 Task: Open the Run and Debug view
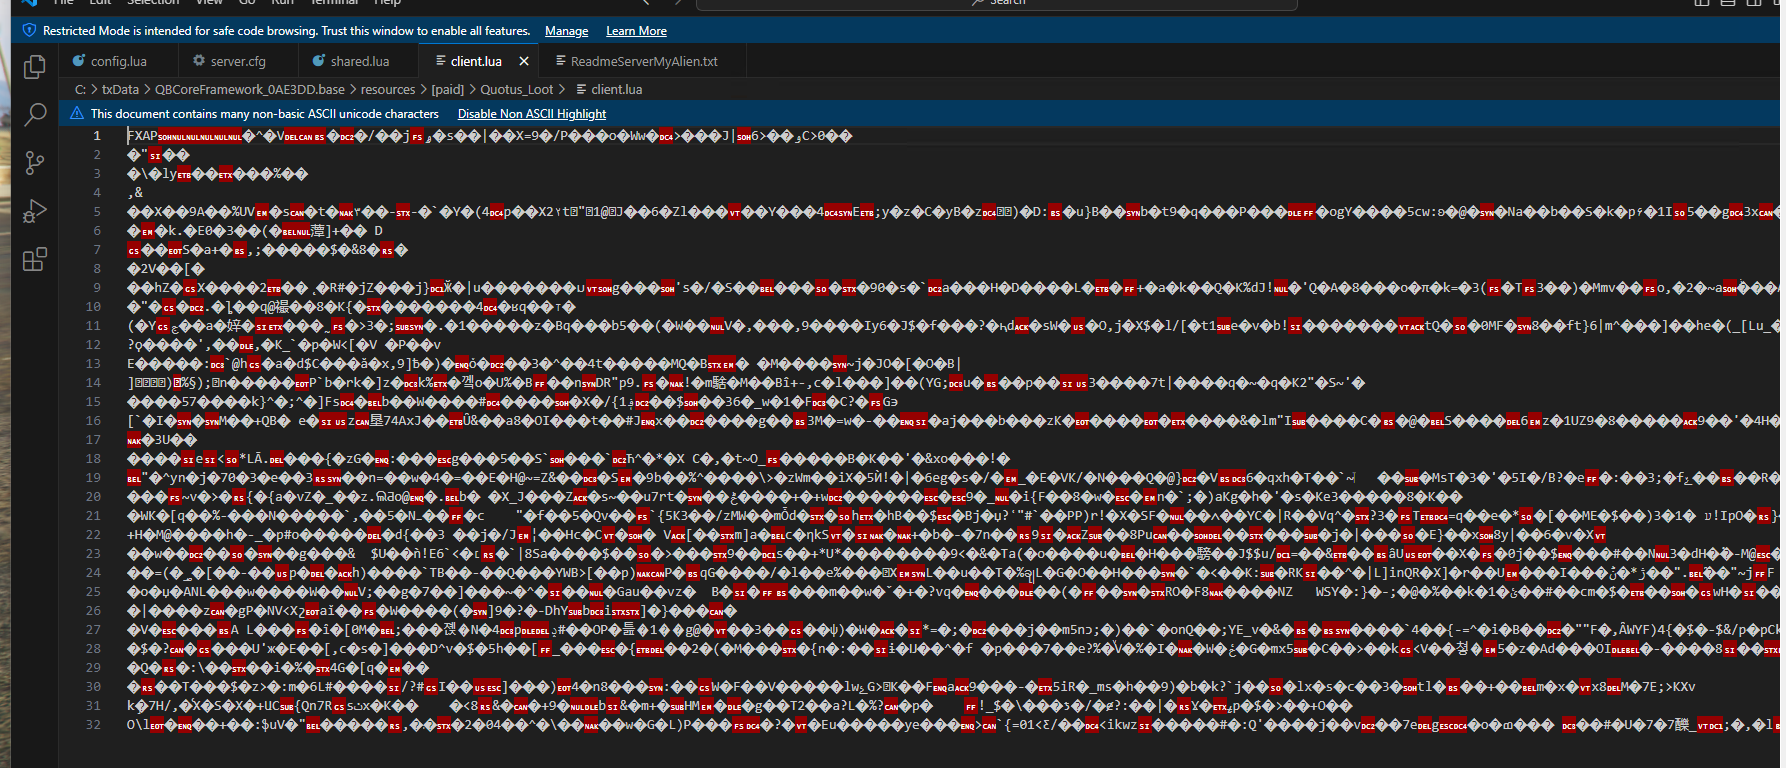point(35,211)
